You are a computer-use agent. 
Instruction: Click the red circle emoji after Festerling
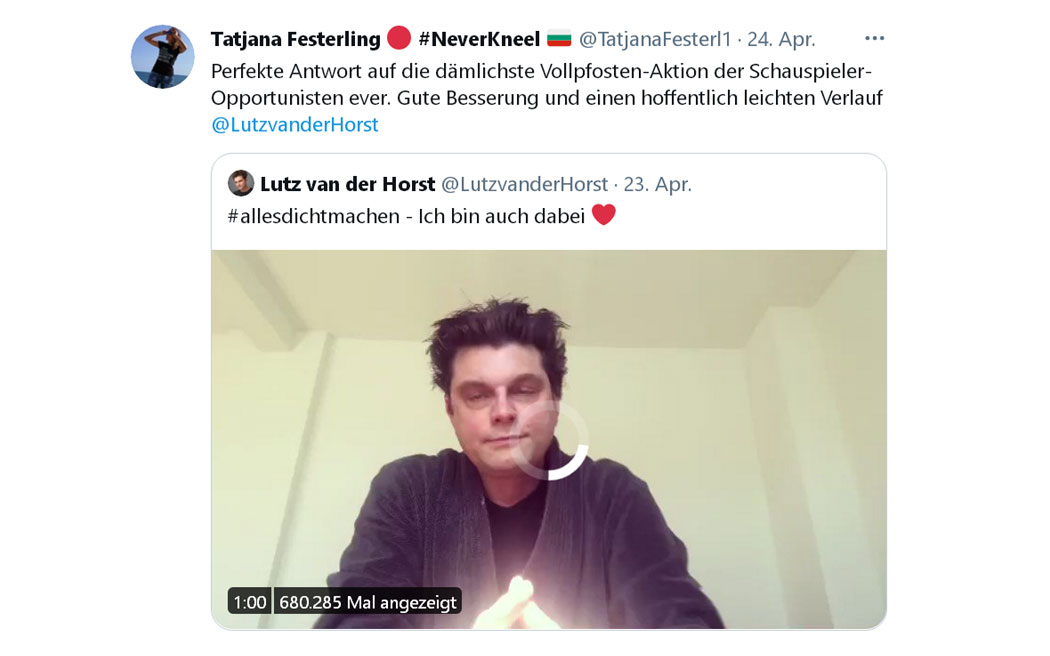pos(399,37)
